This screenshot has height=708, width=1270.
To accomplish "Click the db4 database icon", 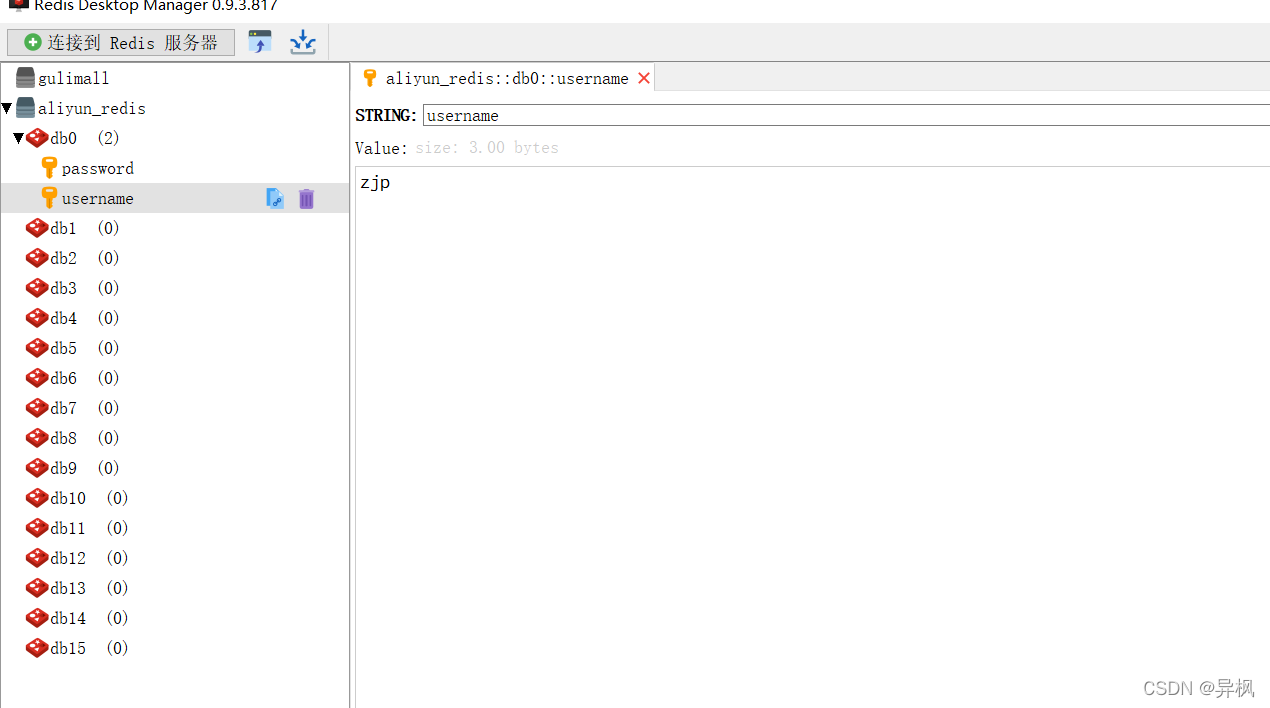I will [x=37, y=318].
